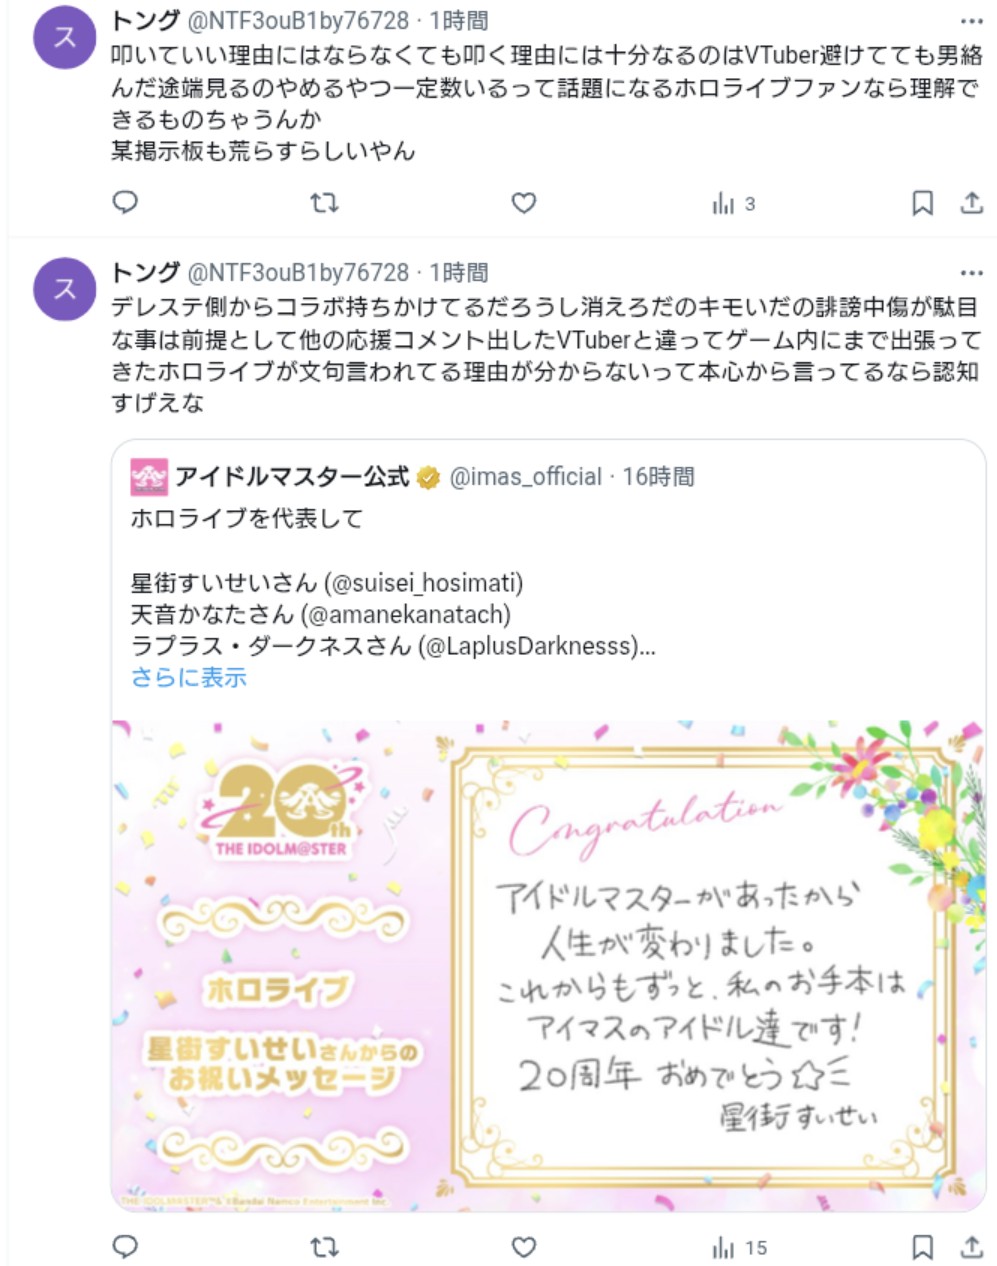Like the second tweet
This screenshot has height=1266, width=997.
tap(524, 1247)
